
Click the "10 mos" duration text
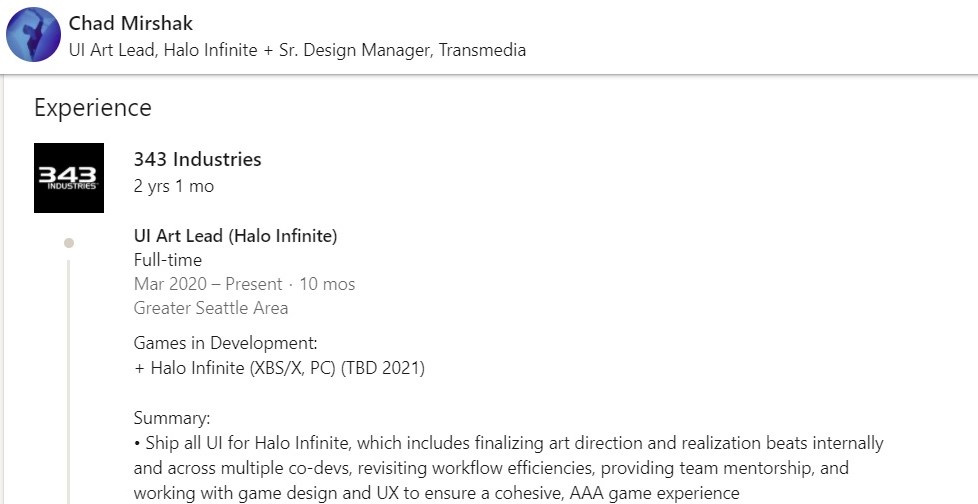[327, 284]
